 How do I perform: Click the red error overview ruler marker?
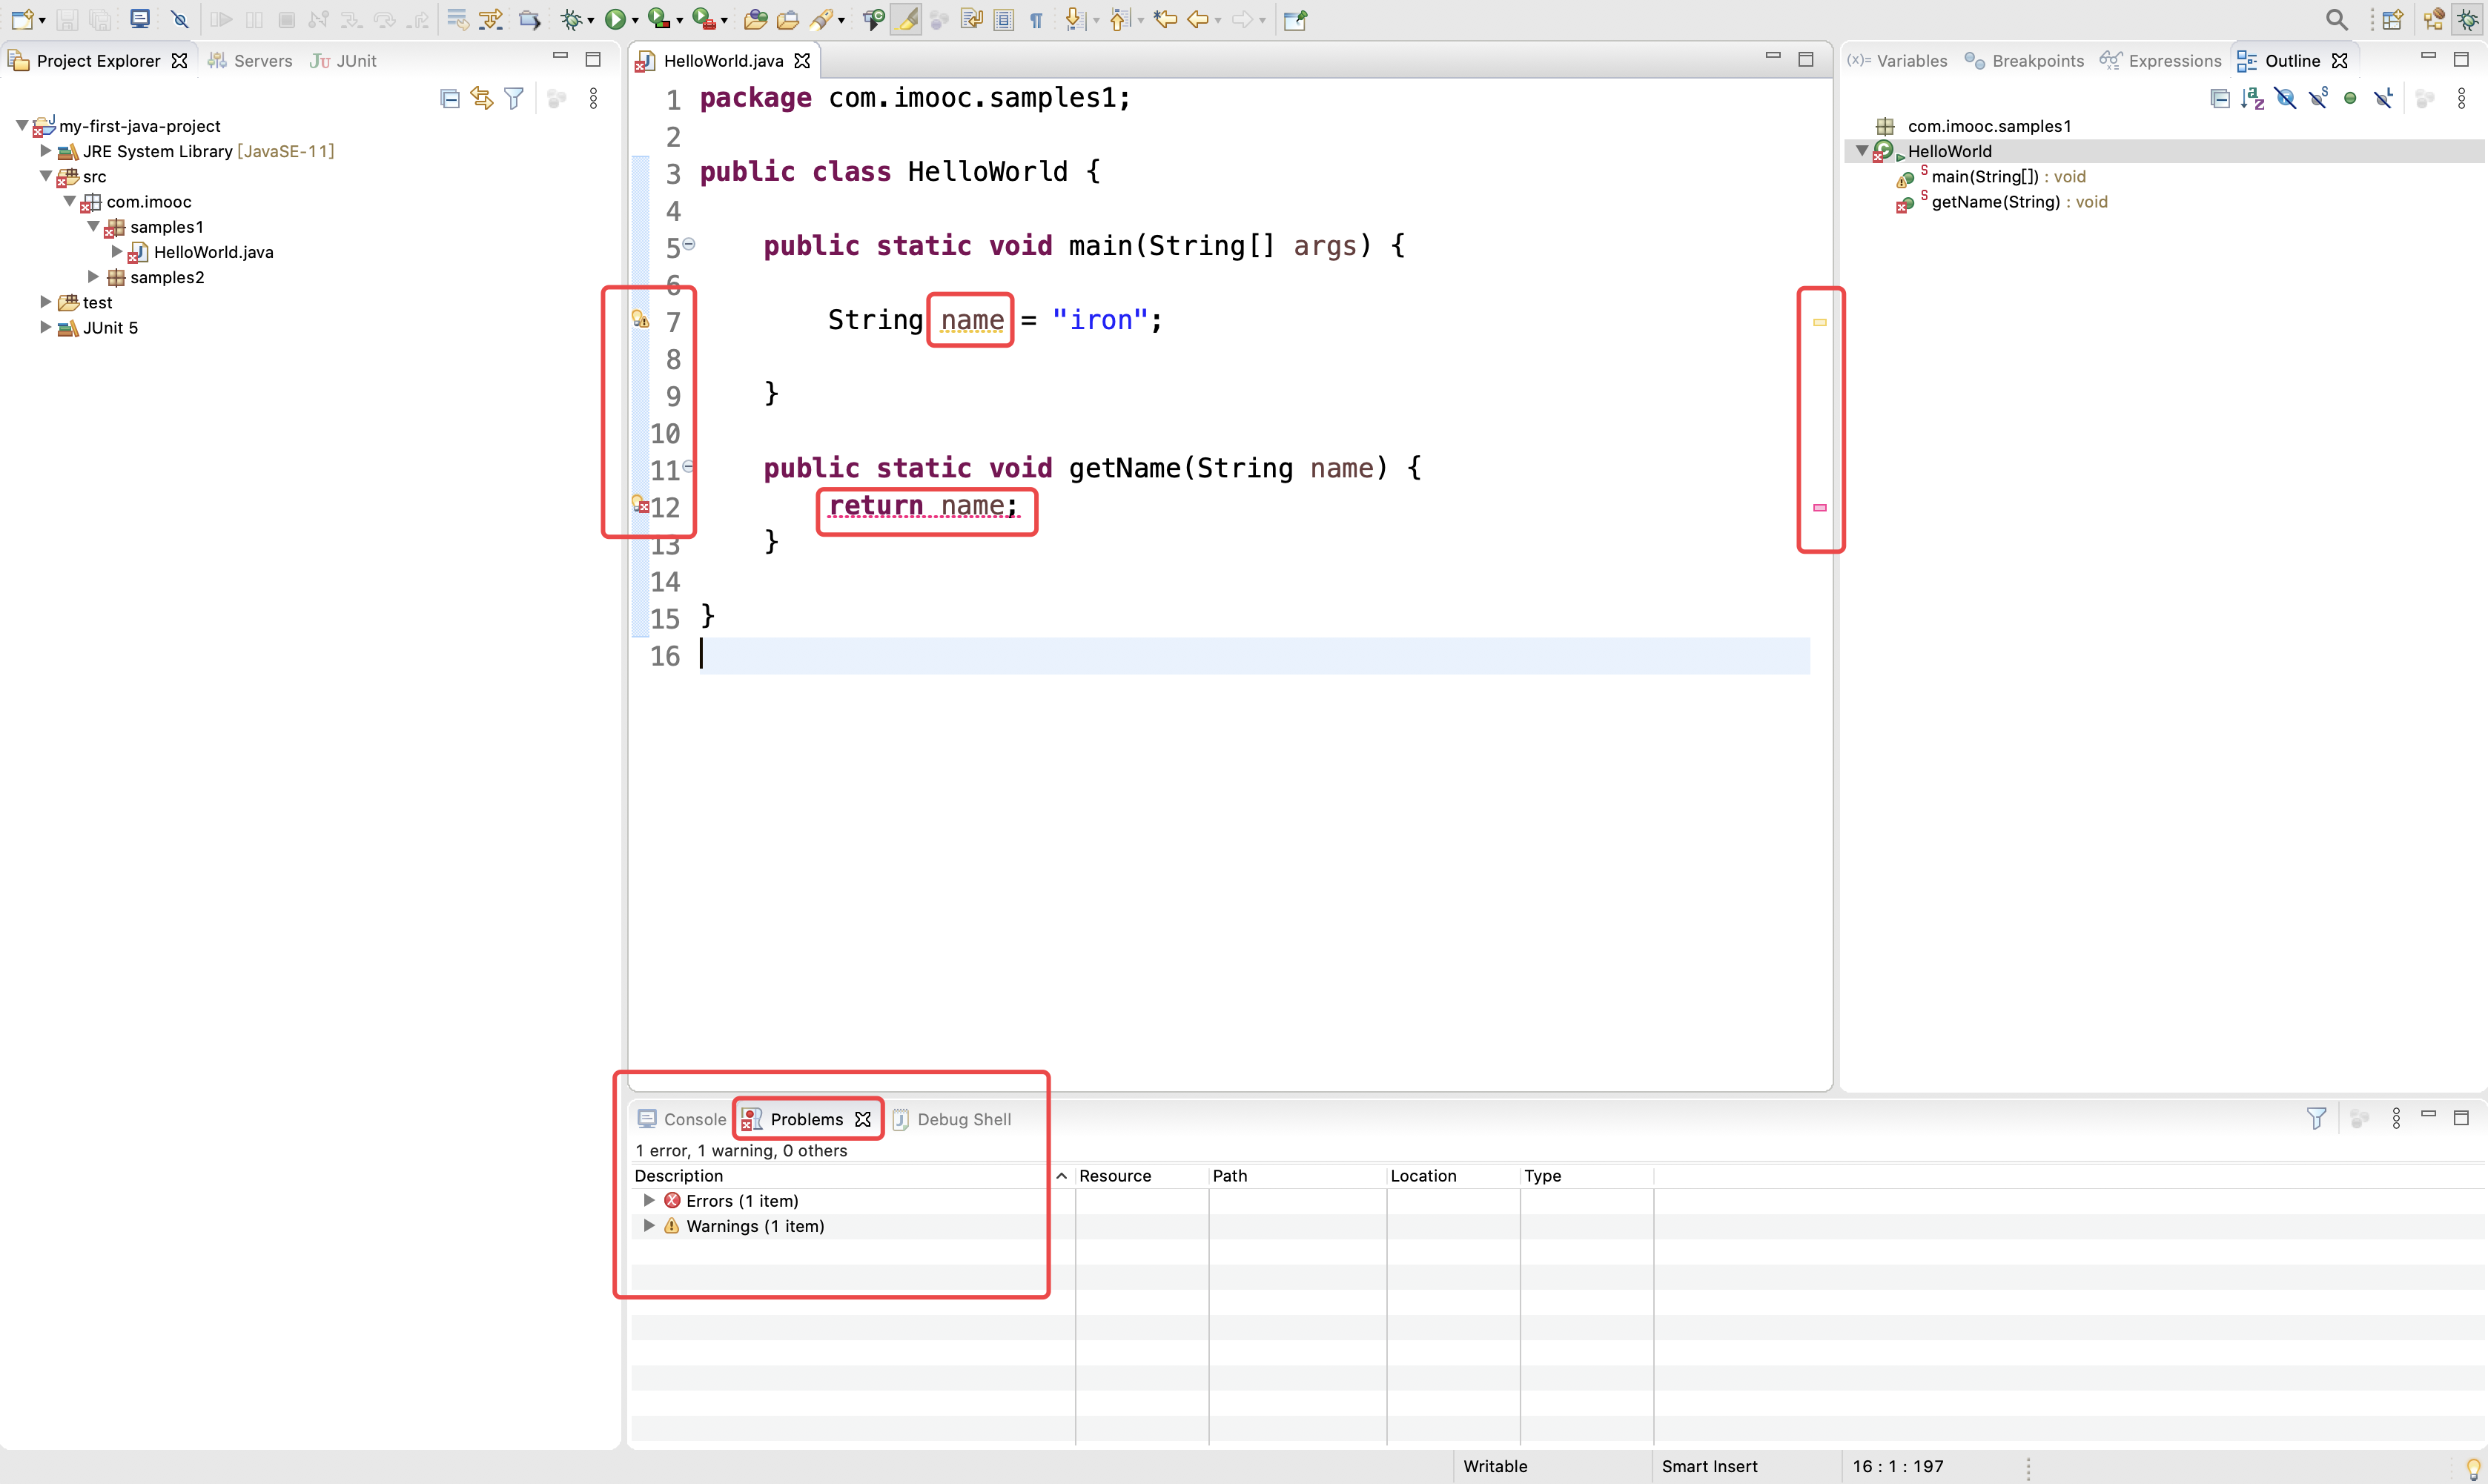click(x=1820, y=508)
